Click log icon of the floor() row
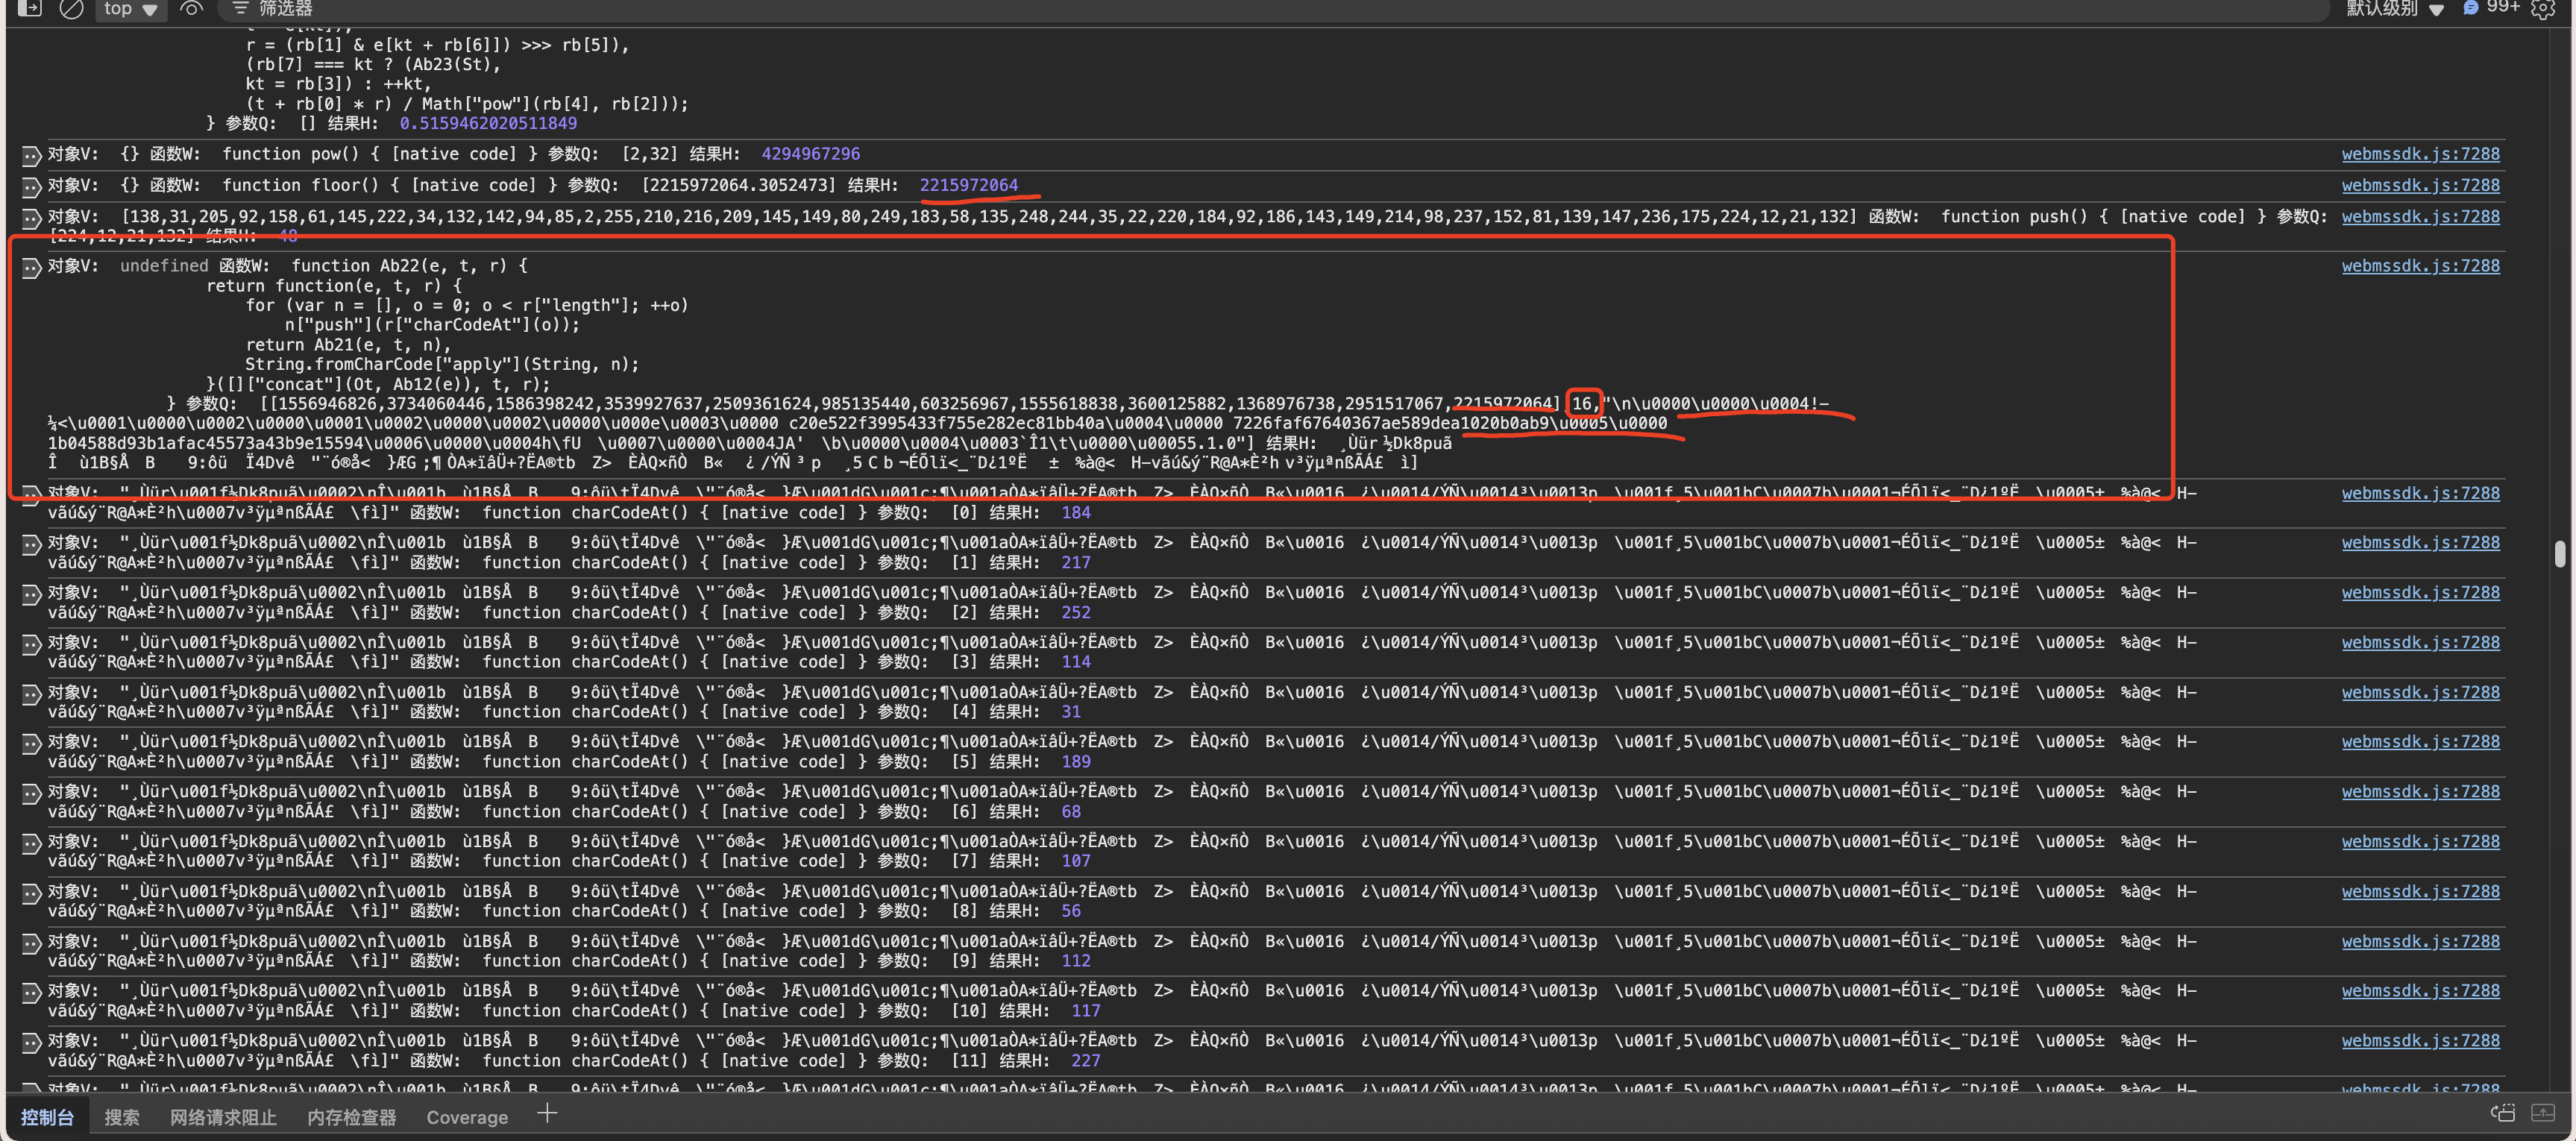The width and height of the screenshot is (2576, 1141). 31,187
